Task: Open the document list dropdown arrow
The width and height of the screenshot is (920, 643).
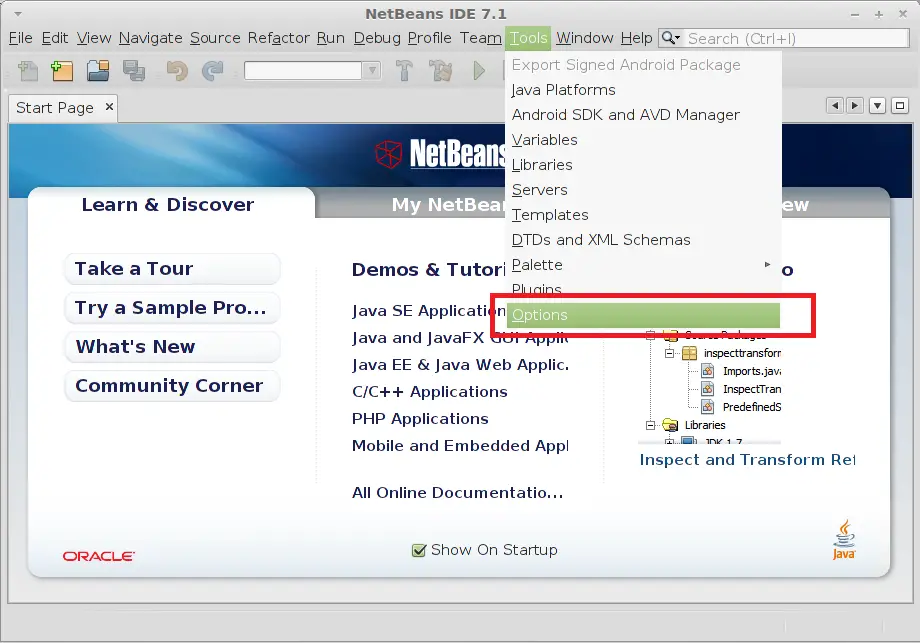Action: pos(877,106)
